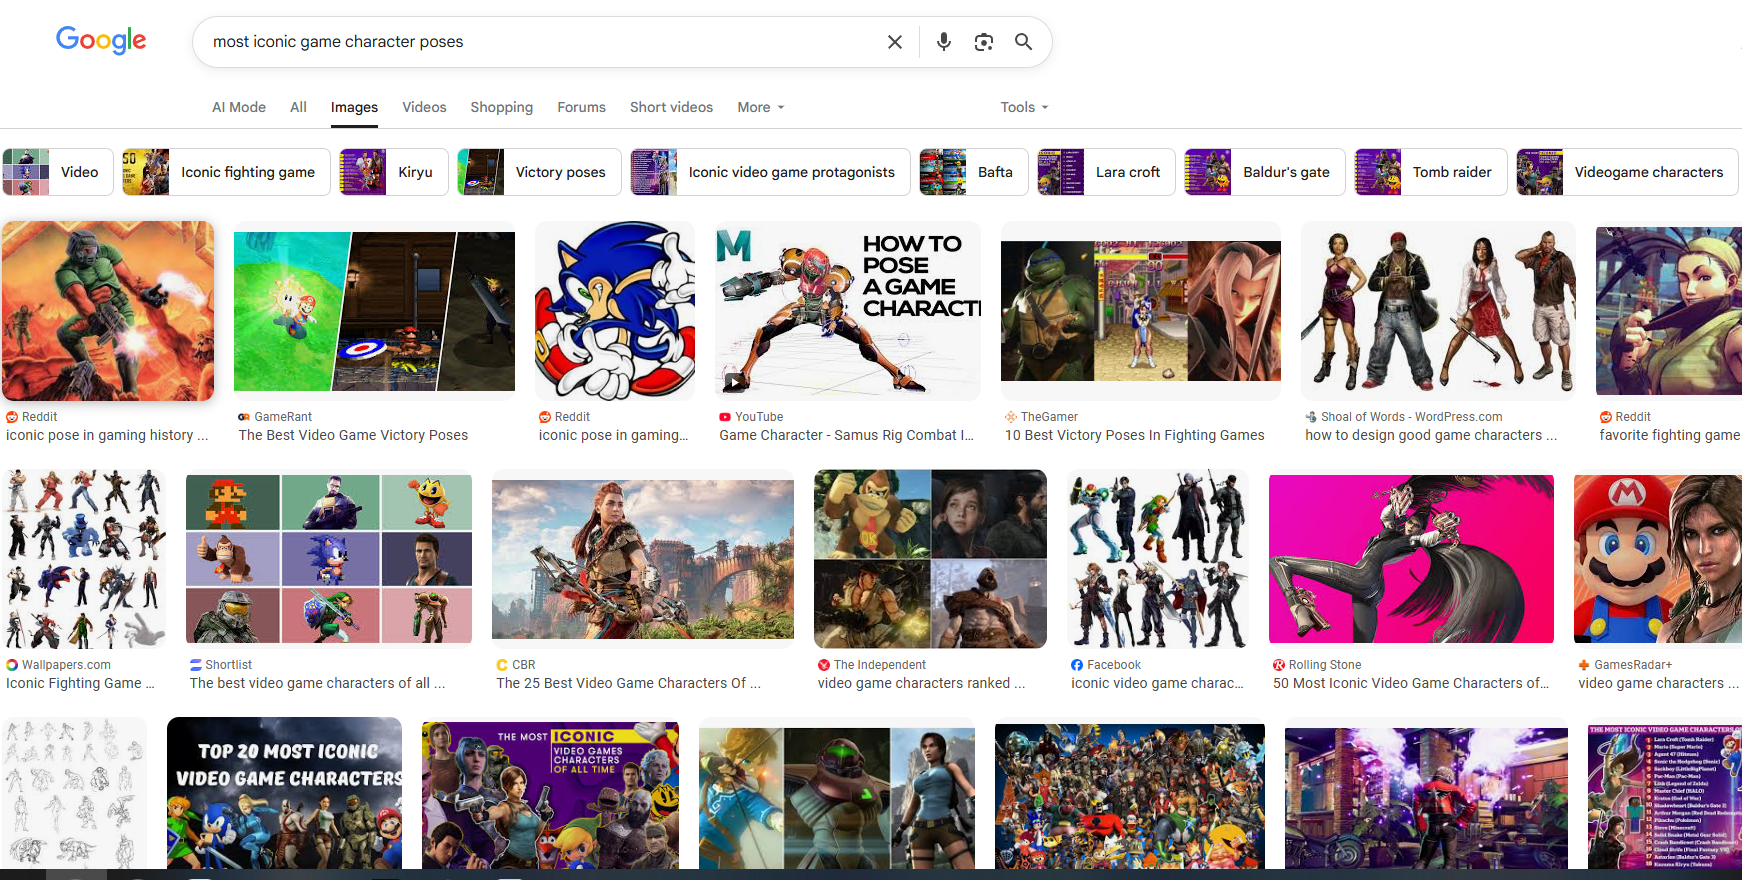Open the Wallpapers.com fighting game image
Viewport: 1742px width, 880px height.
84,559
